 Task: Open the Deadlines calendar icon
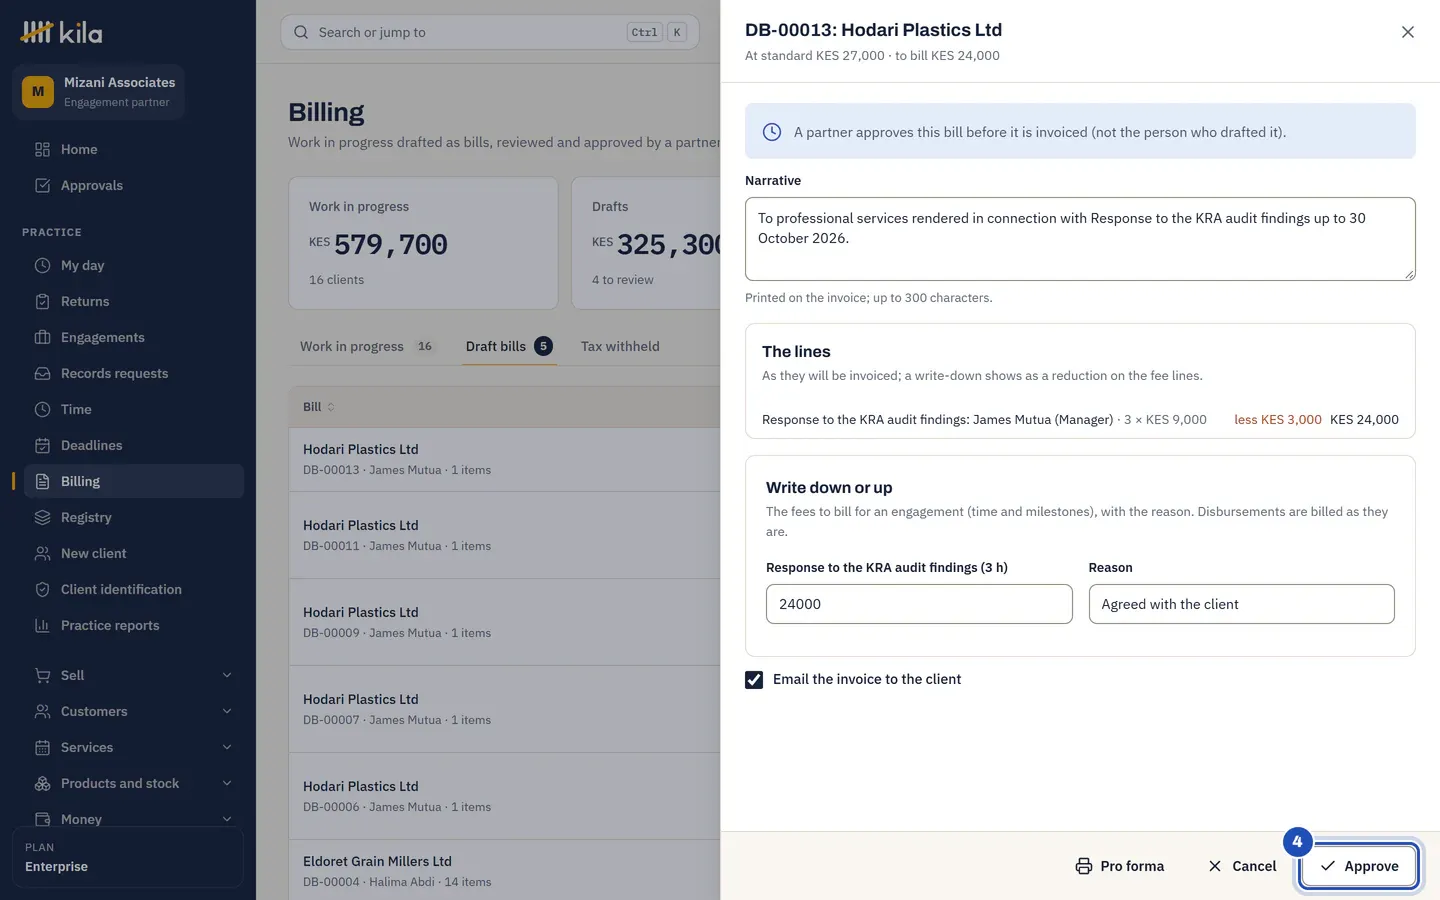pos(42,445)
